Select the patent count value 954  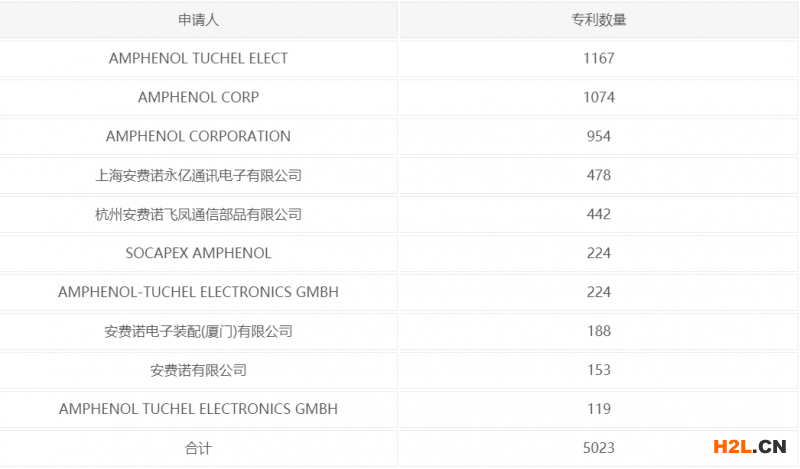[x=598, y=136]
